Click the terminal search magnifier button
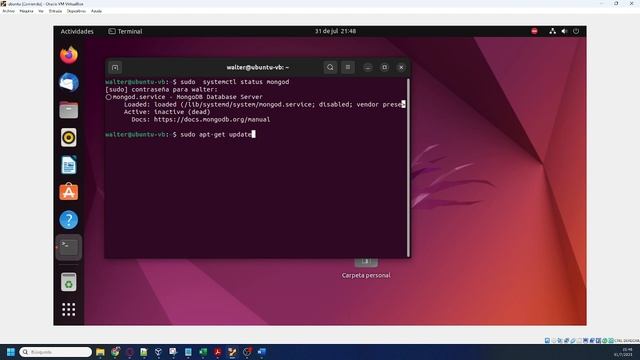The width and height of the screenshot is (640, 360). [x=330, y=67]
